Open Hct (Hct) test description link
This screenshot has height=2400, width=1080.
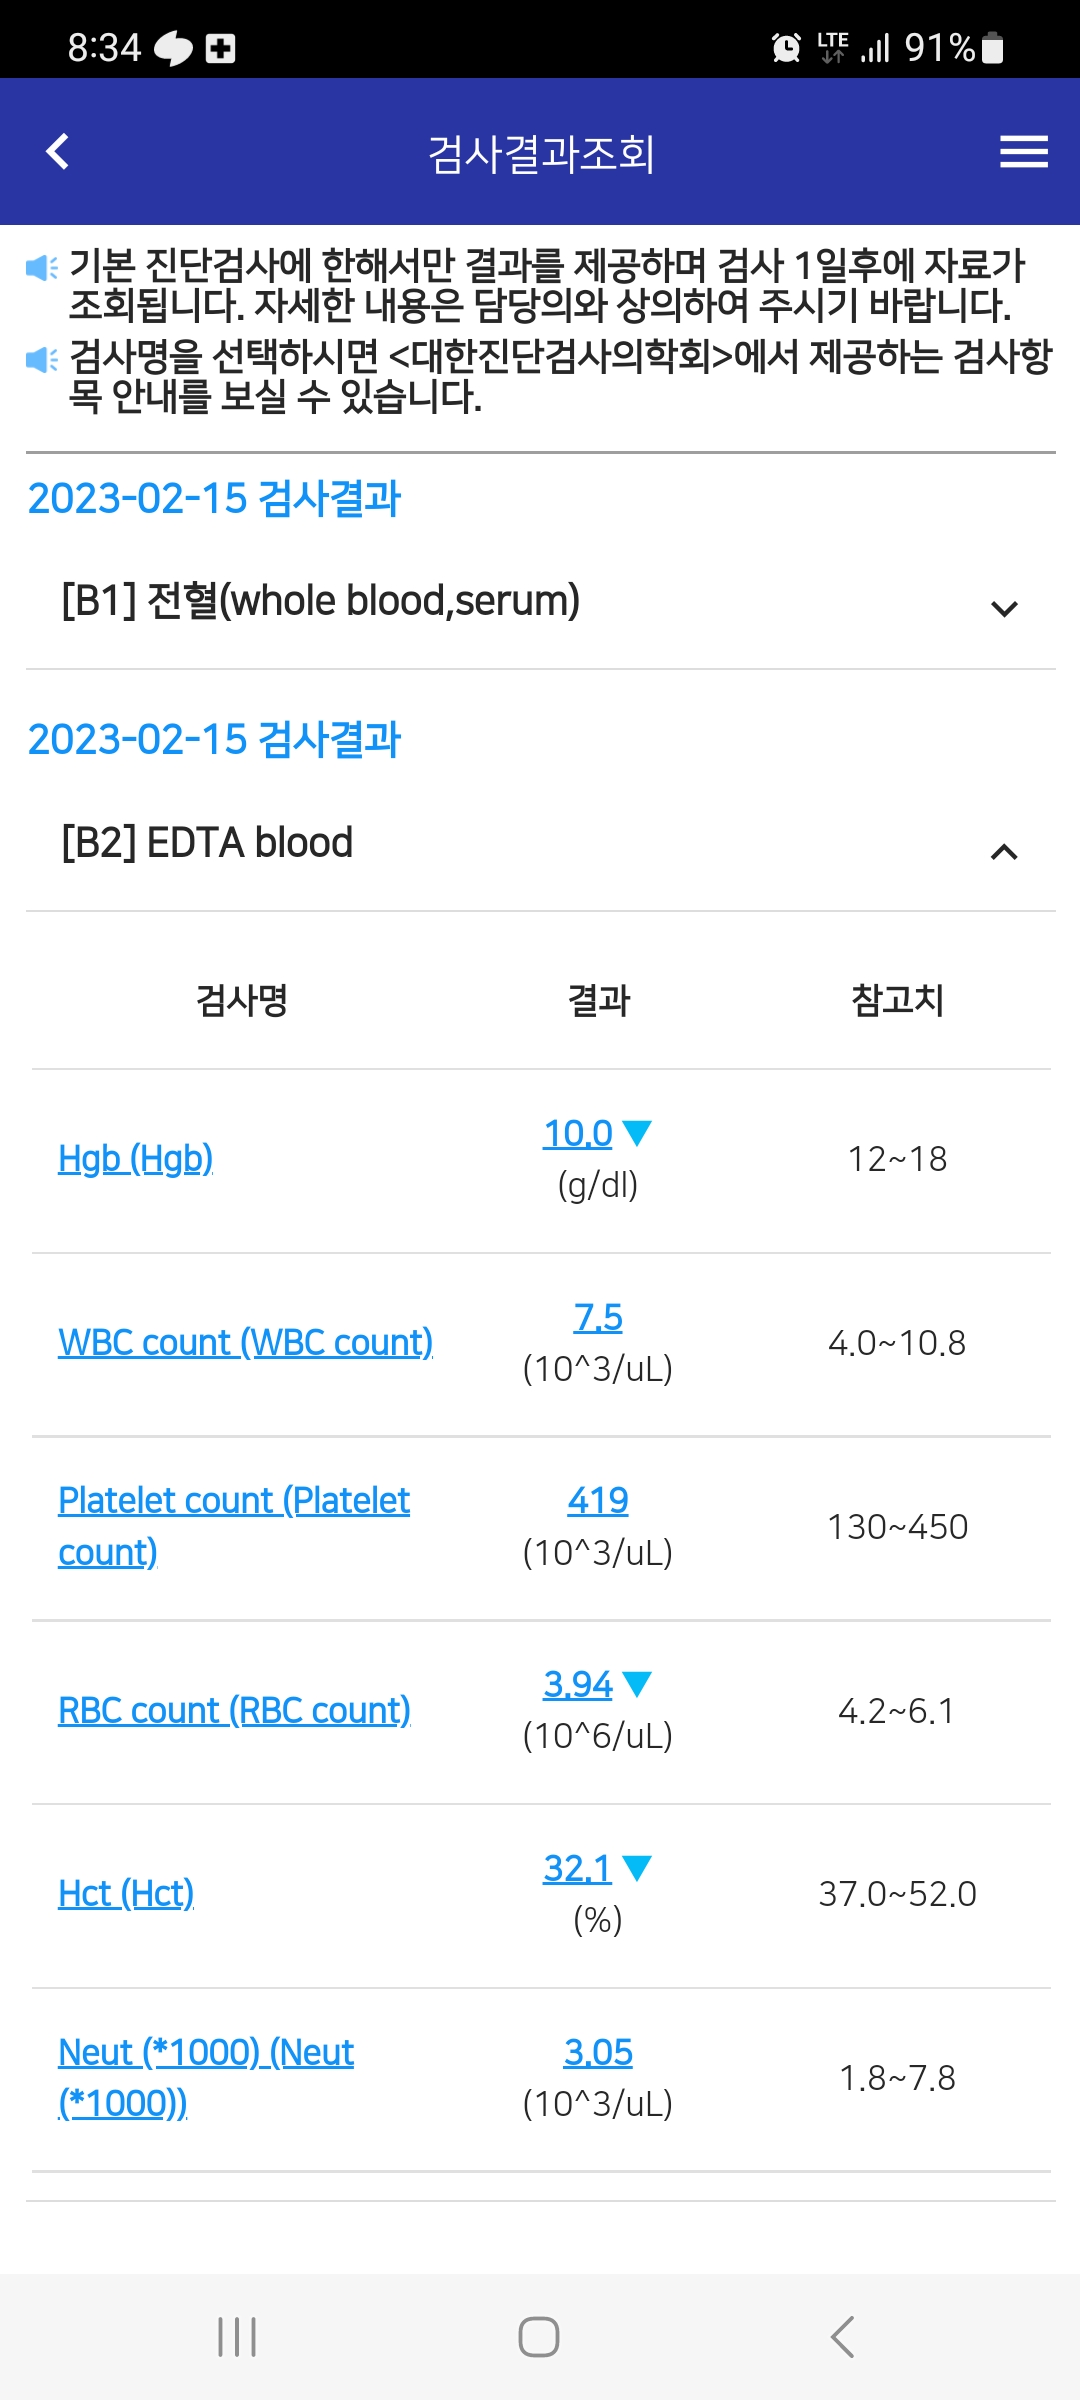(126, 1893)
